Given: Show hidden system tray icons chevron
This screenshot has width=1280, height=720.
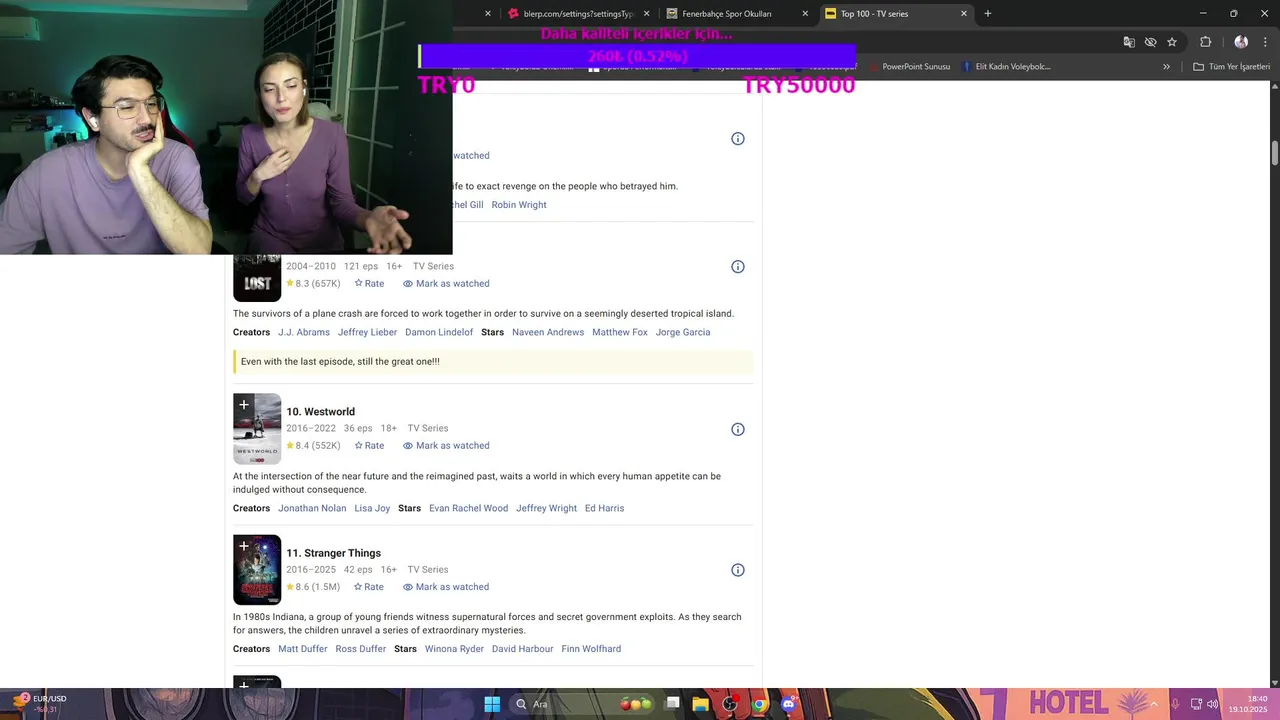Looking at the screenshot, I should (x=1154, y=704).
